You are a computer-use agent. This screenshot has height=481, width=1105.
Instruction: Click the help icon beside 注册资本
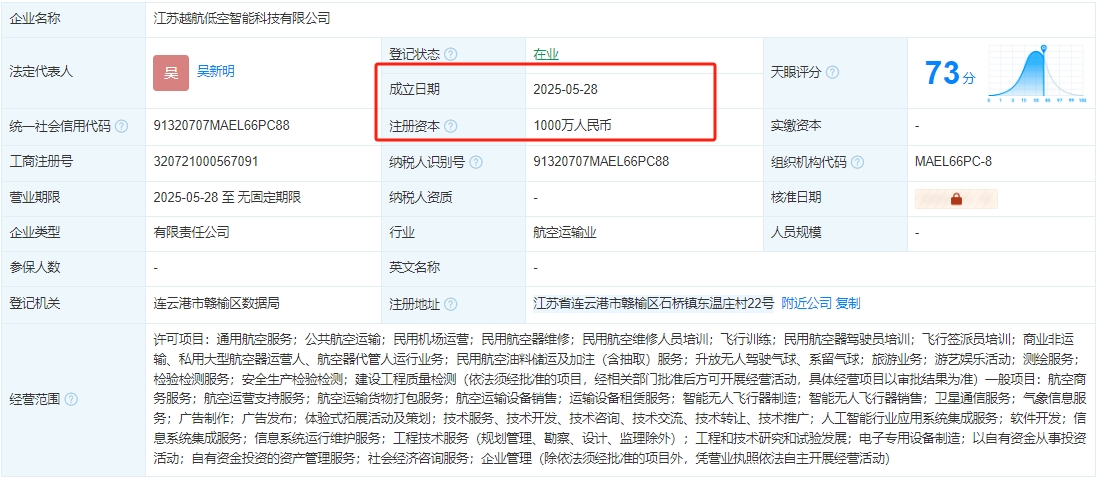click(x=451, y=126)
